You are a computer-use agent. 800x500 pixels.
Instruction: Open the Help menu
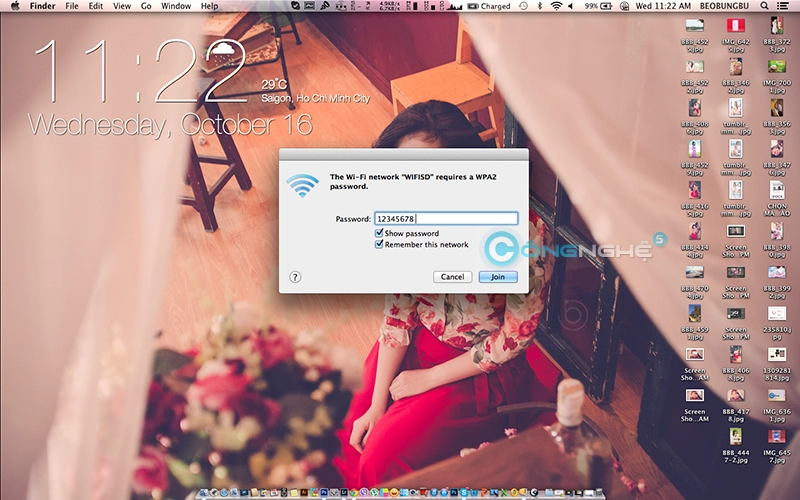(x=209, y=6)
